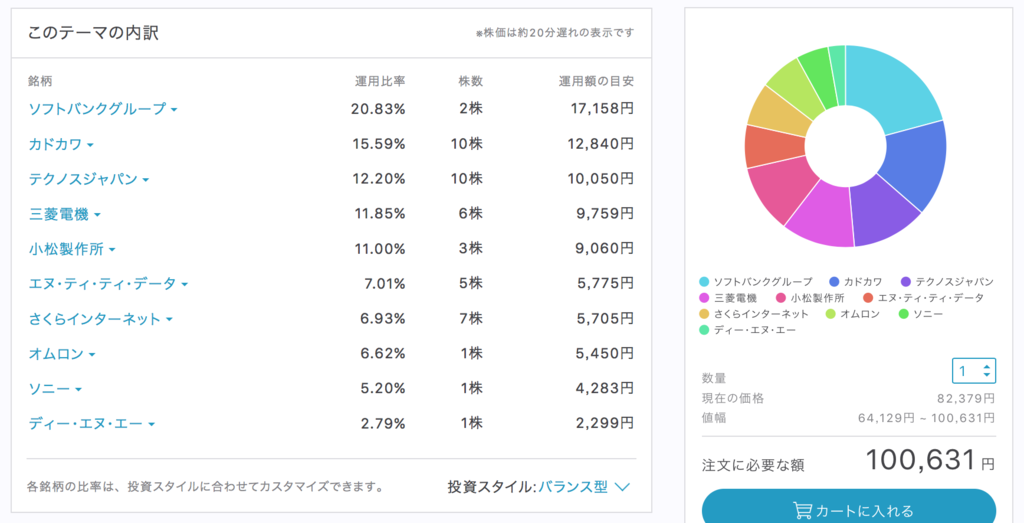Click the 20.83% ratio value
Screen dimensions: 1024x523
click(377, 109)
